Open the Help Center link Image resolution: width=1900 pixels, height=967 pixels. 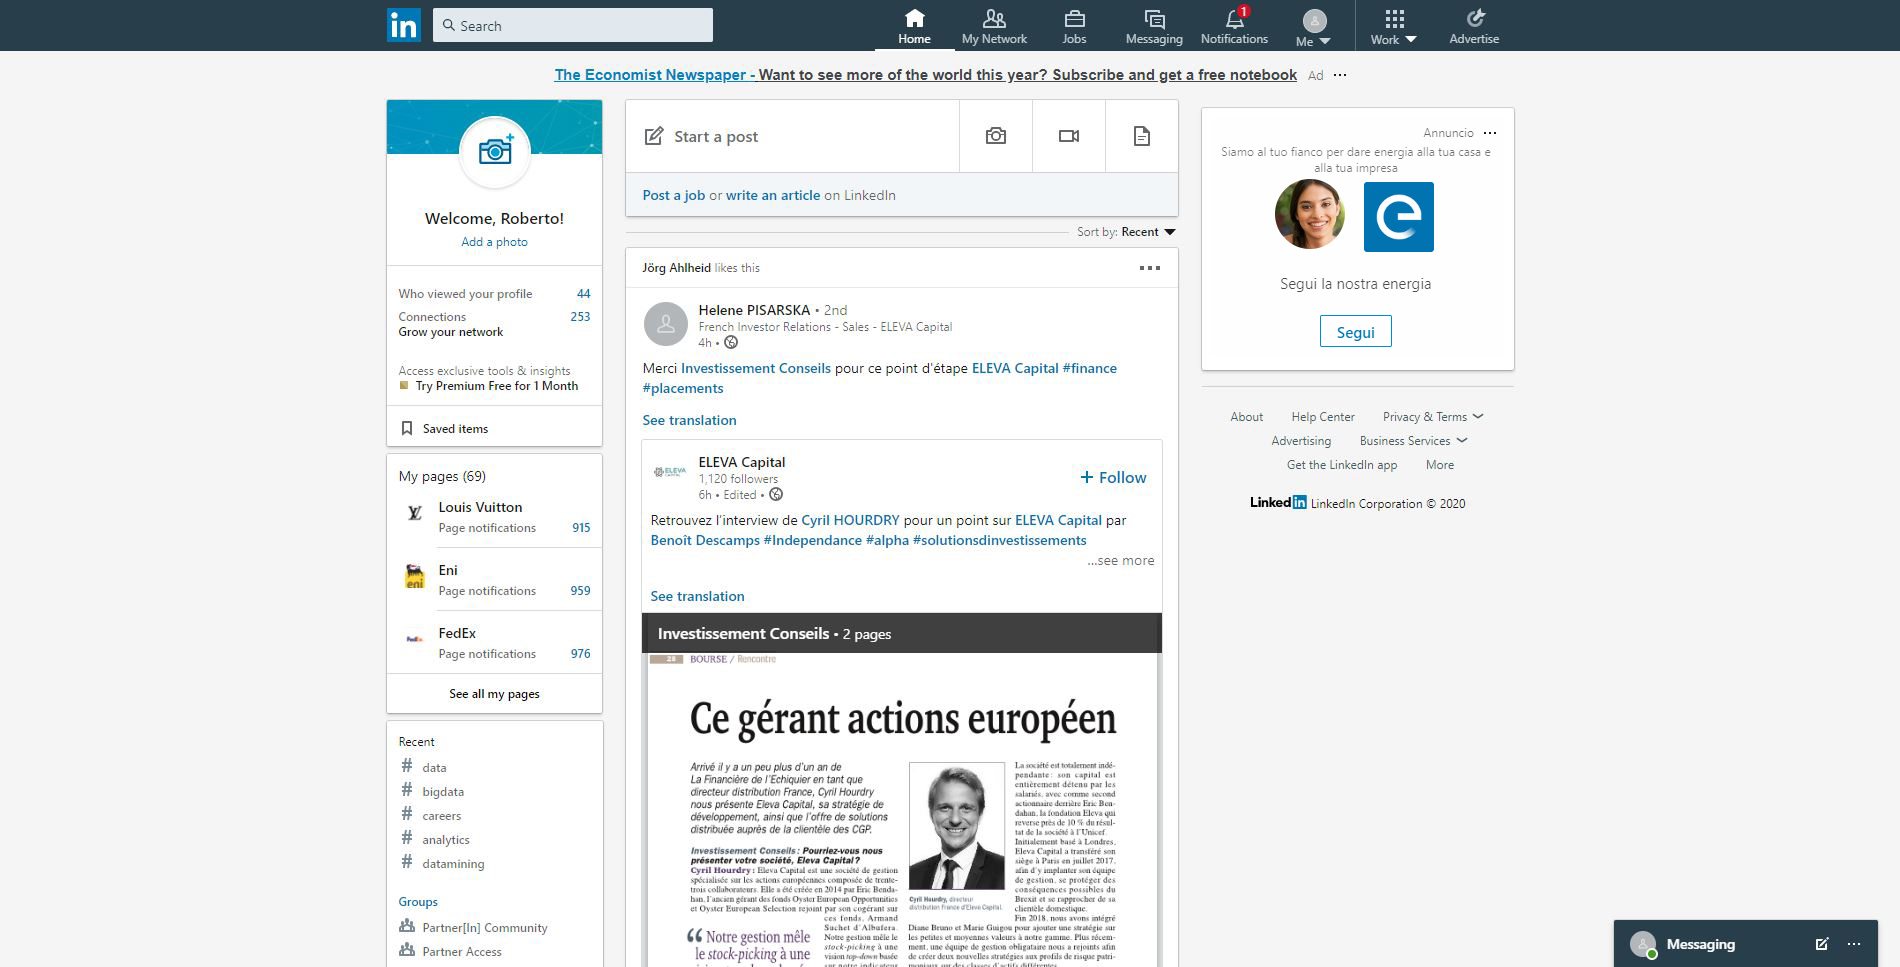click(1323, 417)
